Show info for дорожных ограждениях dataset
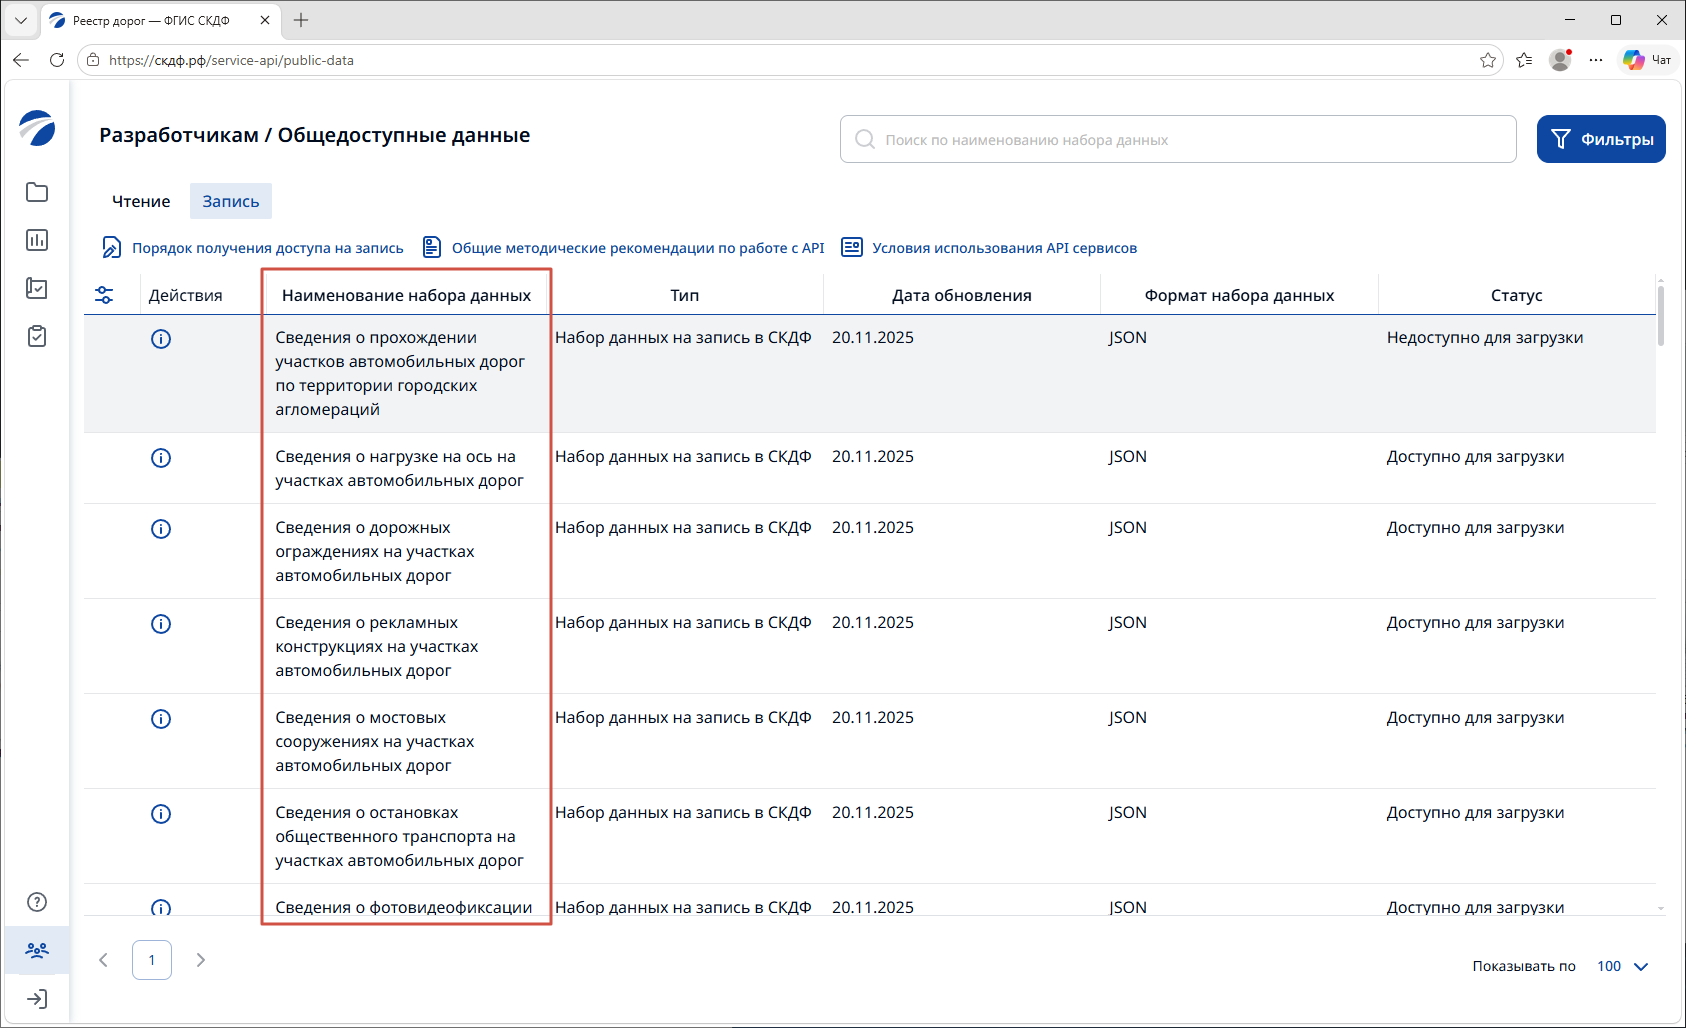This screenshot has height=1028, width=1686. [x=161, y=529]
